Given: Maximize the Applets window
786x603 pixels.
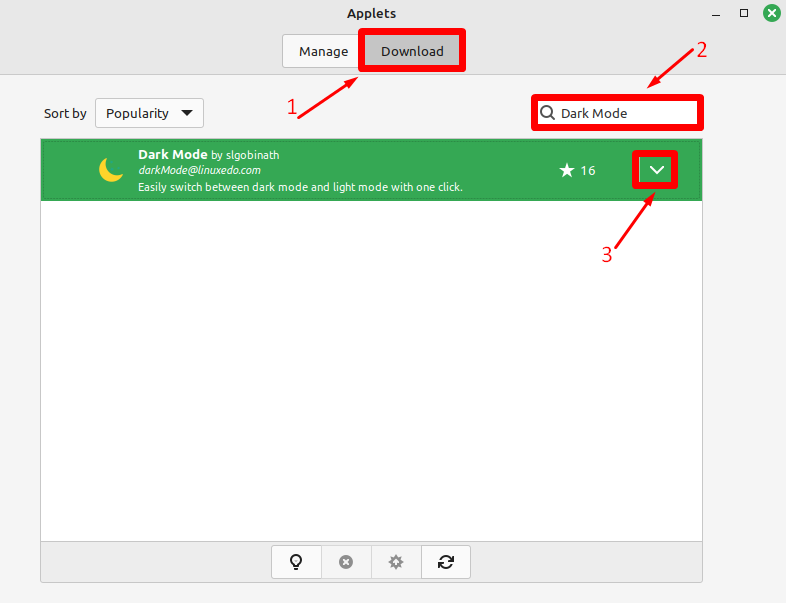Looking at the screenshot, I should point(744,13).
